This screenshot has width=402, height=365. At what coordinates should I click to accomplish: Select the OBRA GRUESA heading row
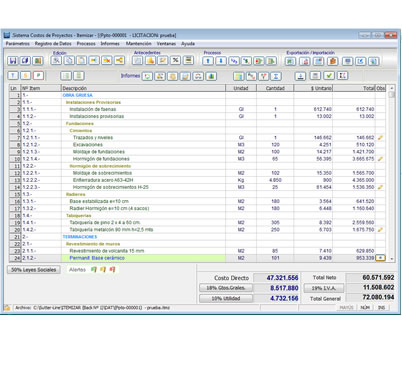pyautogui.click(x=197, y=95)
